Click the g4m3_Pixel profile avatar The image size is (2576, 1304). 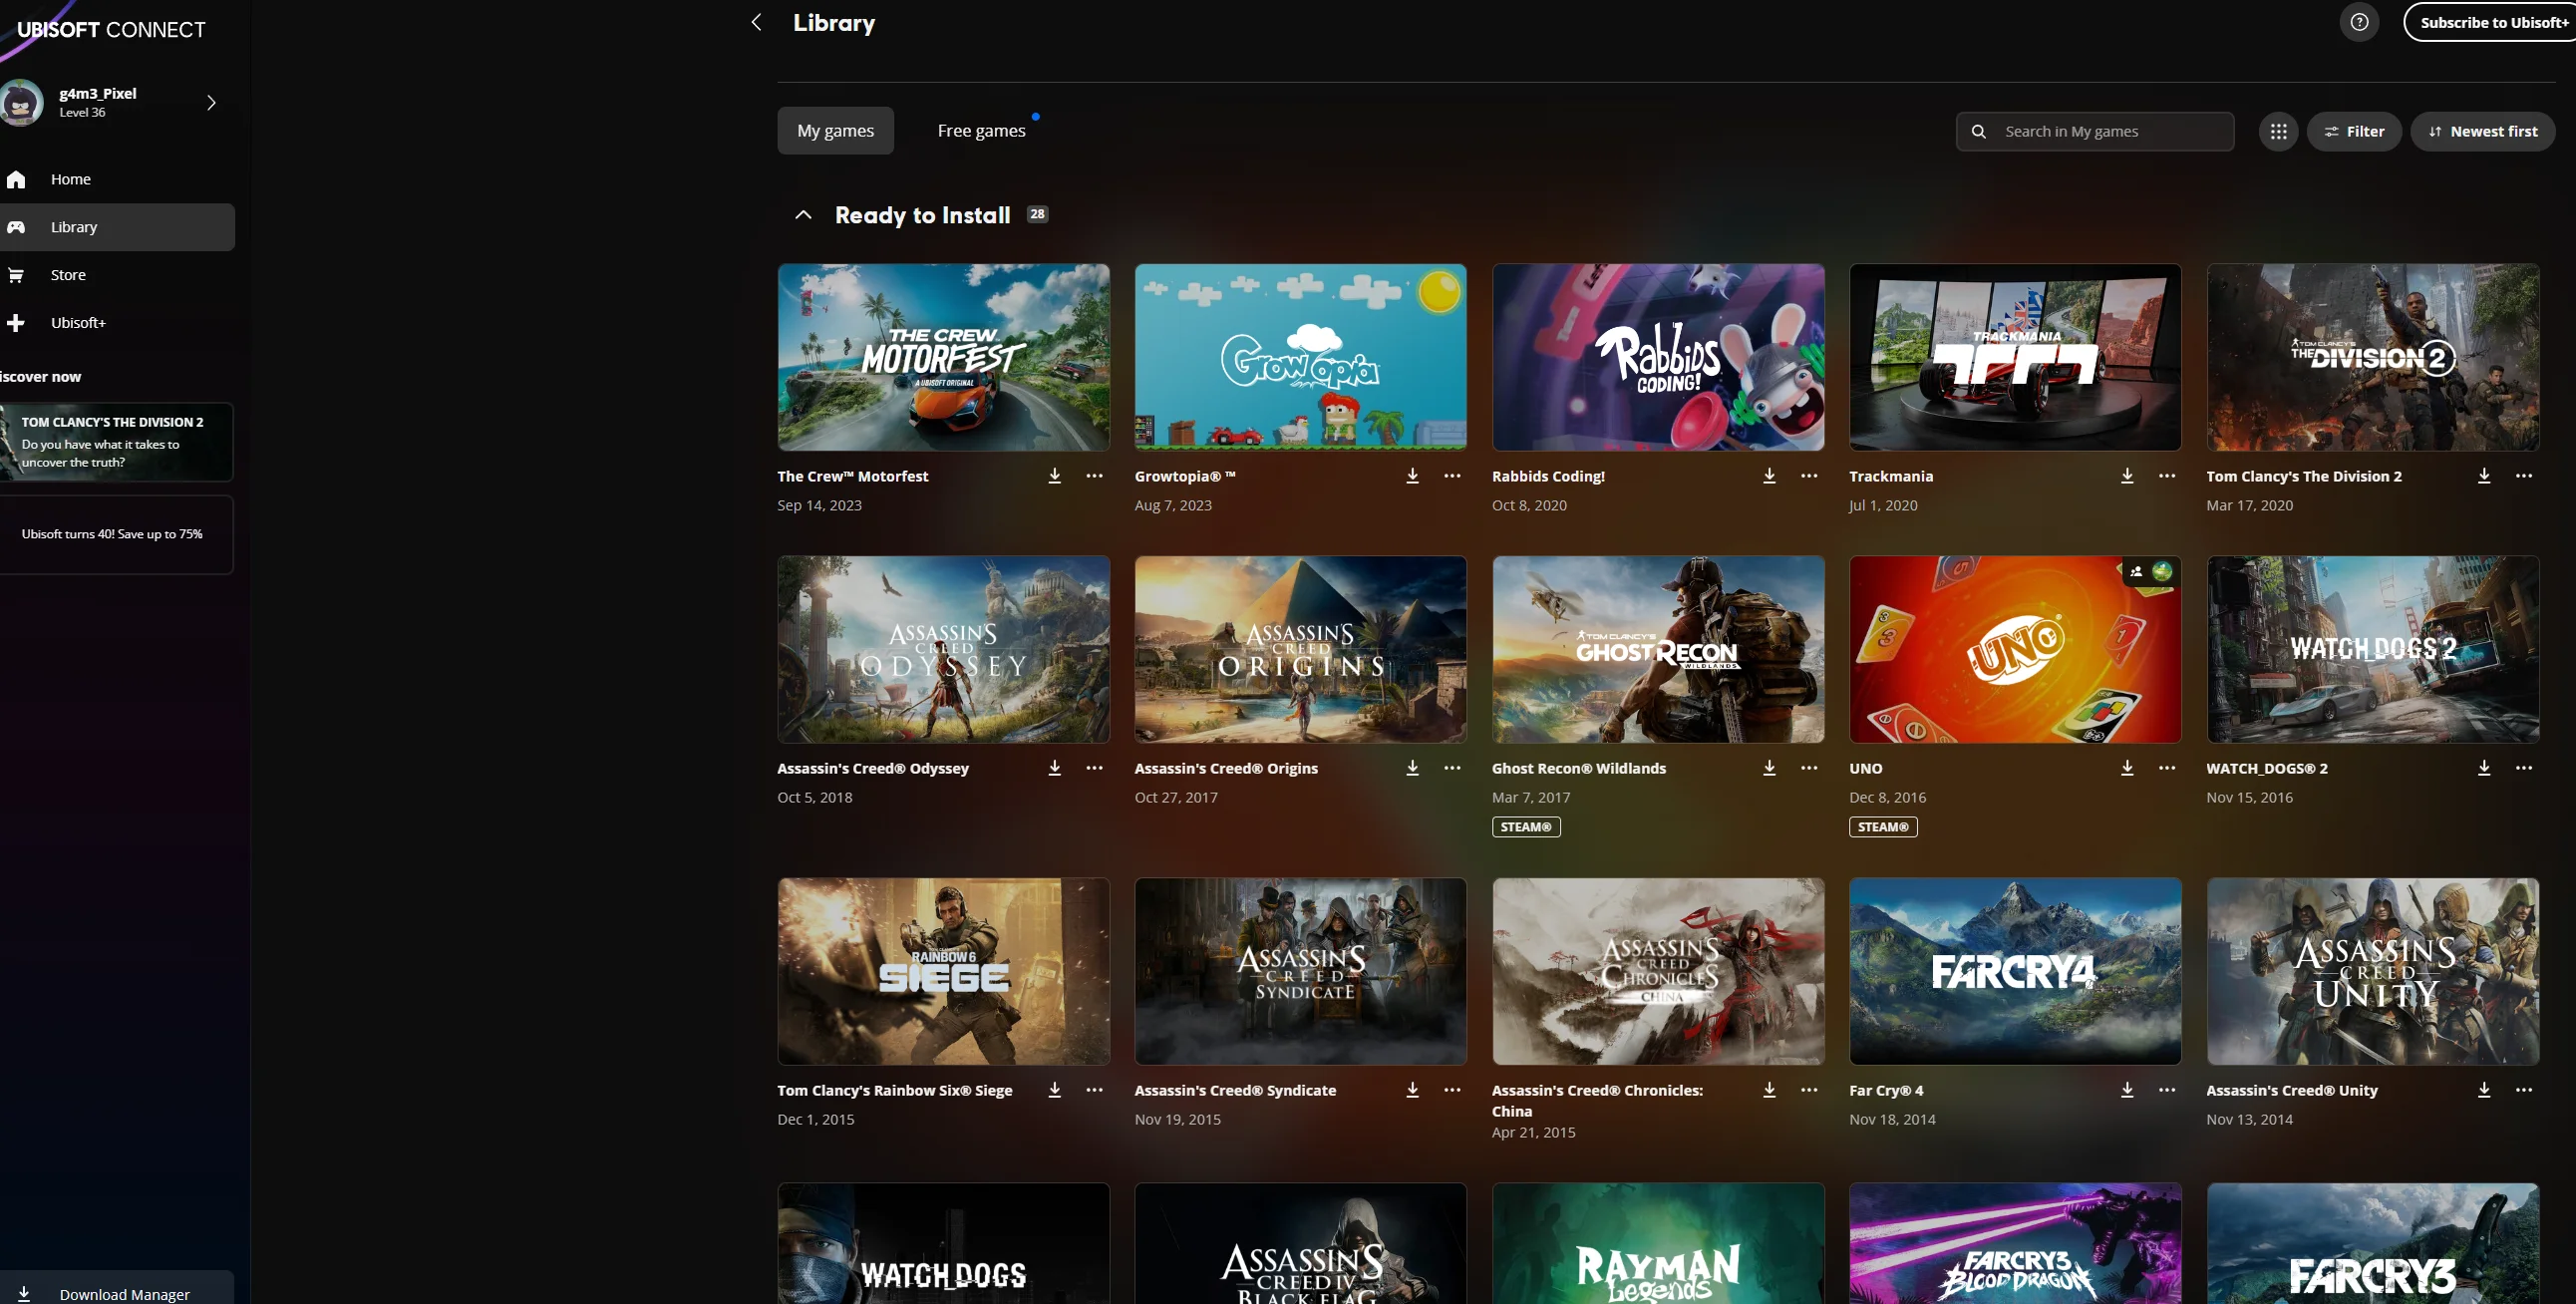pyautogui.click(x=21, y=102)
